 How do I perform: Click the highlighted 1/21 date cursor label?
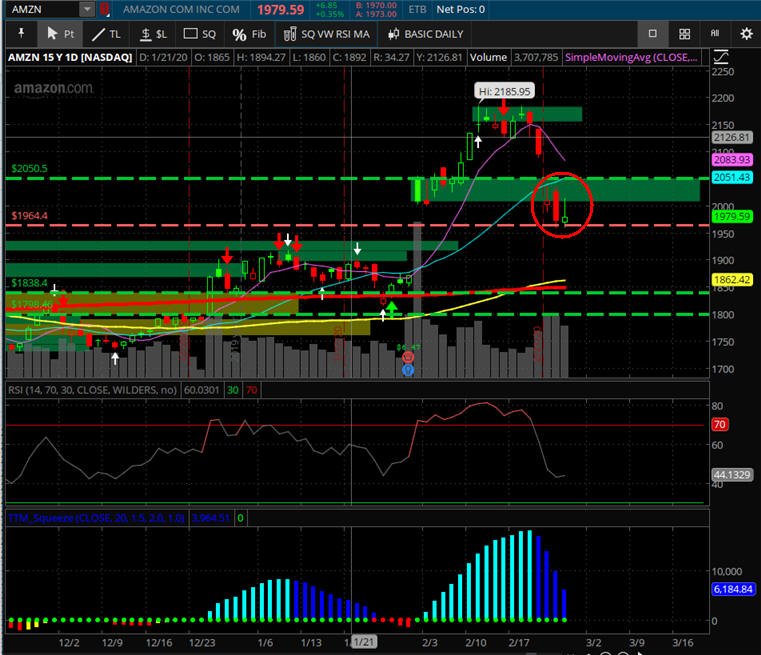tap(364, 642)
